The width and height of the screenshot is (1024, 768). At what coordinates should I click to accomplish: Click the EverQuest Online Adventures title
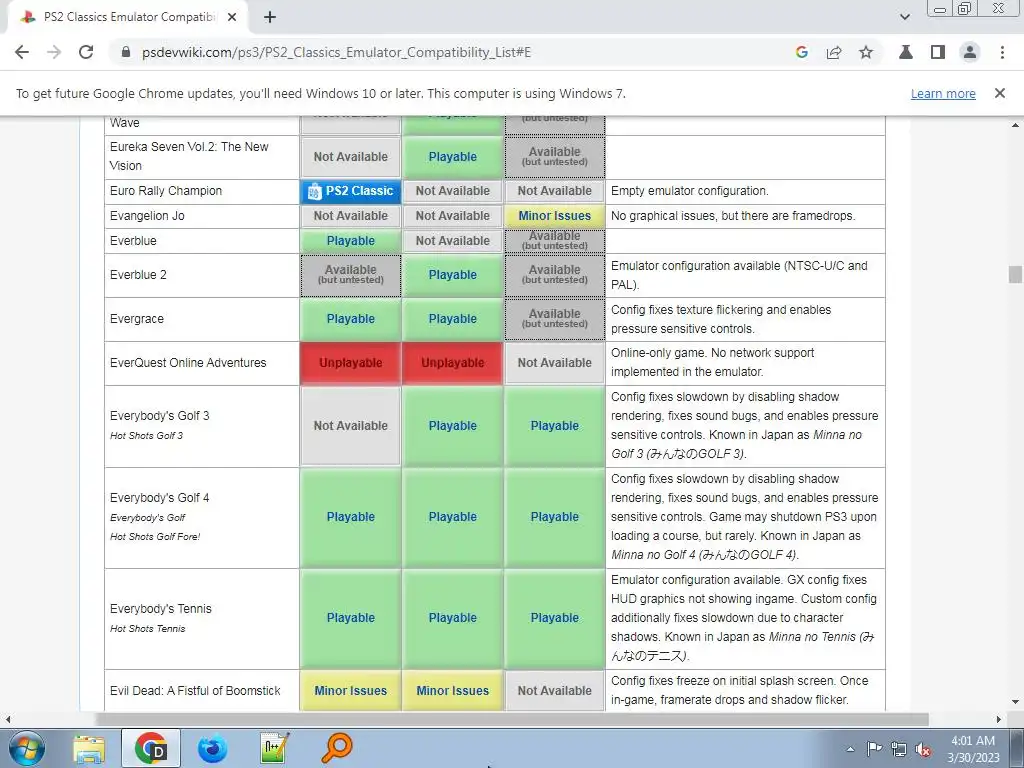(x=188, y=362)
